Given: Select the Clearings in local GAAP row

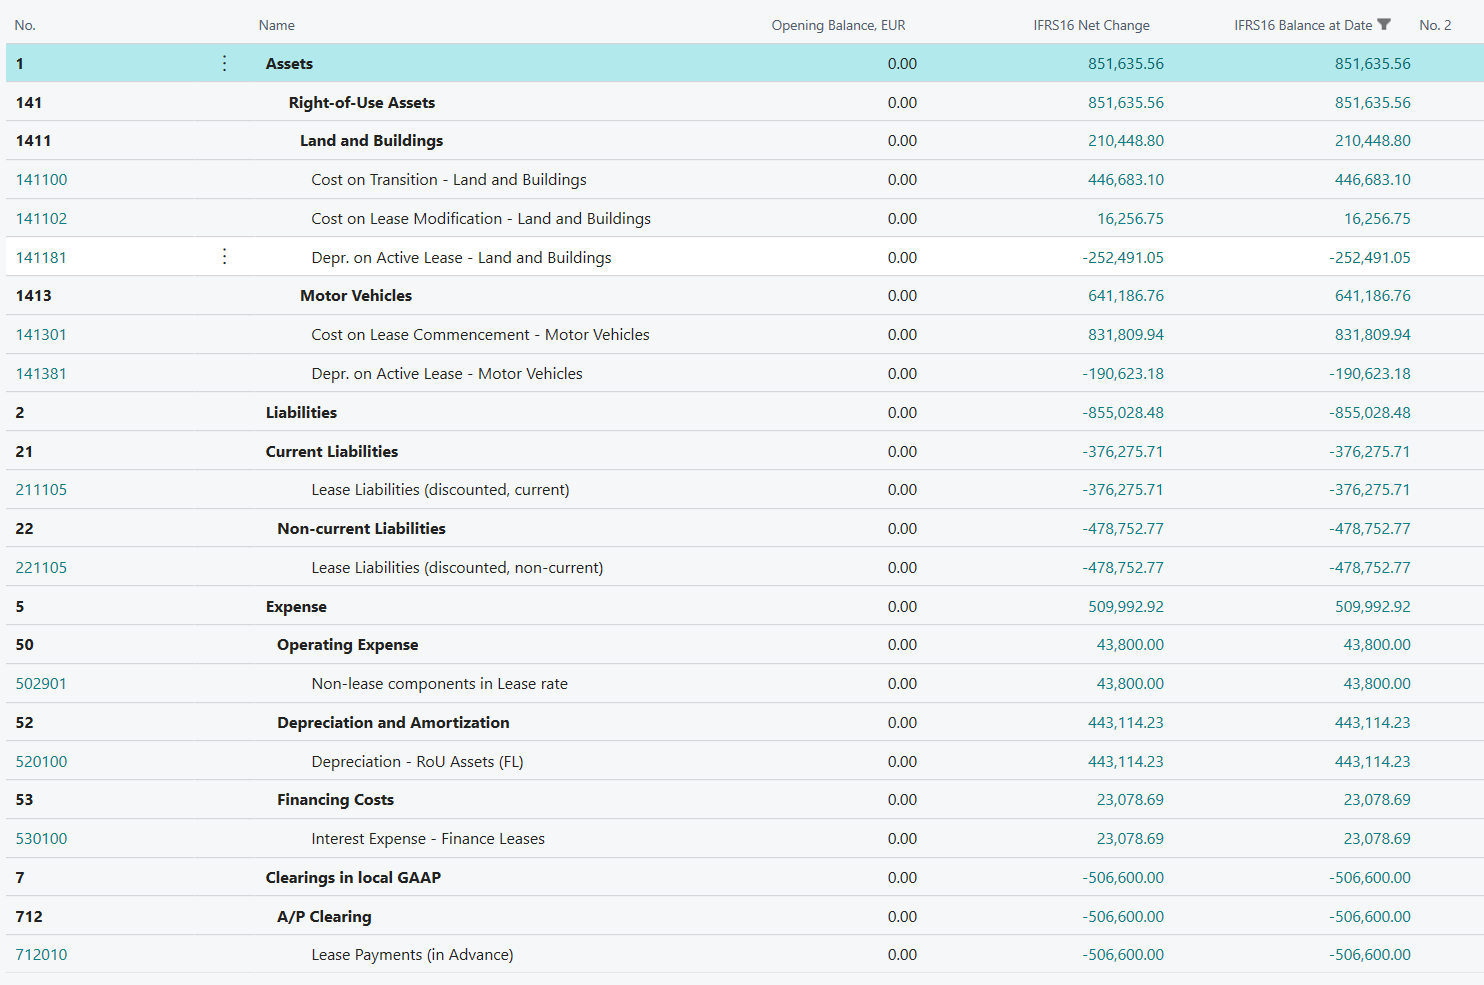Looking at the screenshot, I should click(x=745, y=878).
